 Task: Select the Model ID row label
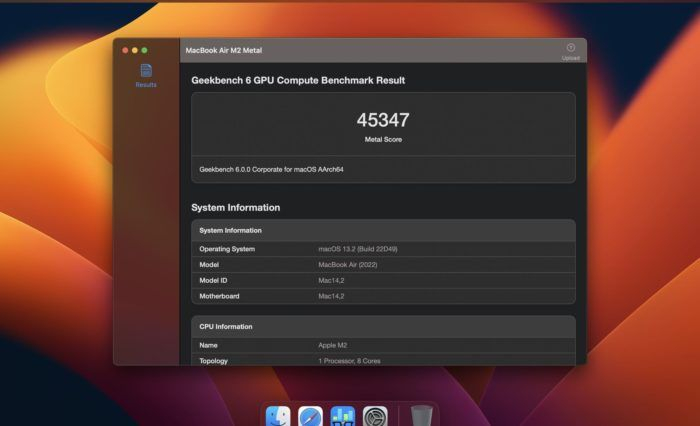coord(213,280)
